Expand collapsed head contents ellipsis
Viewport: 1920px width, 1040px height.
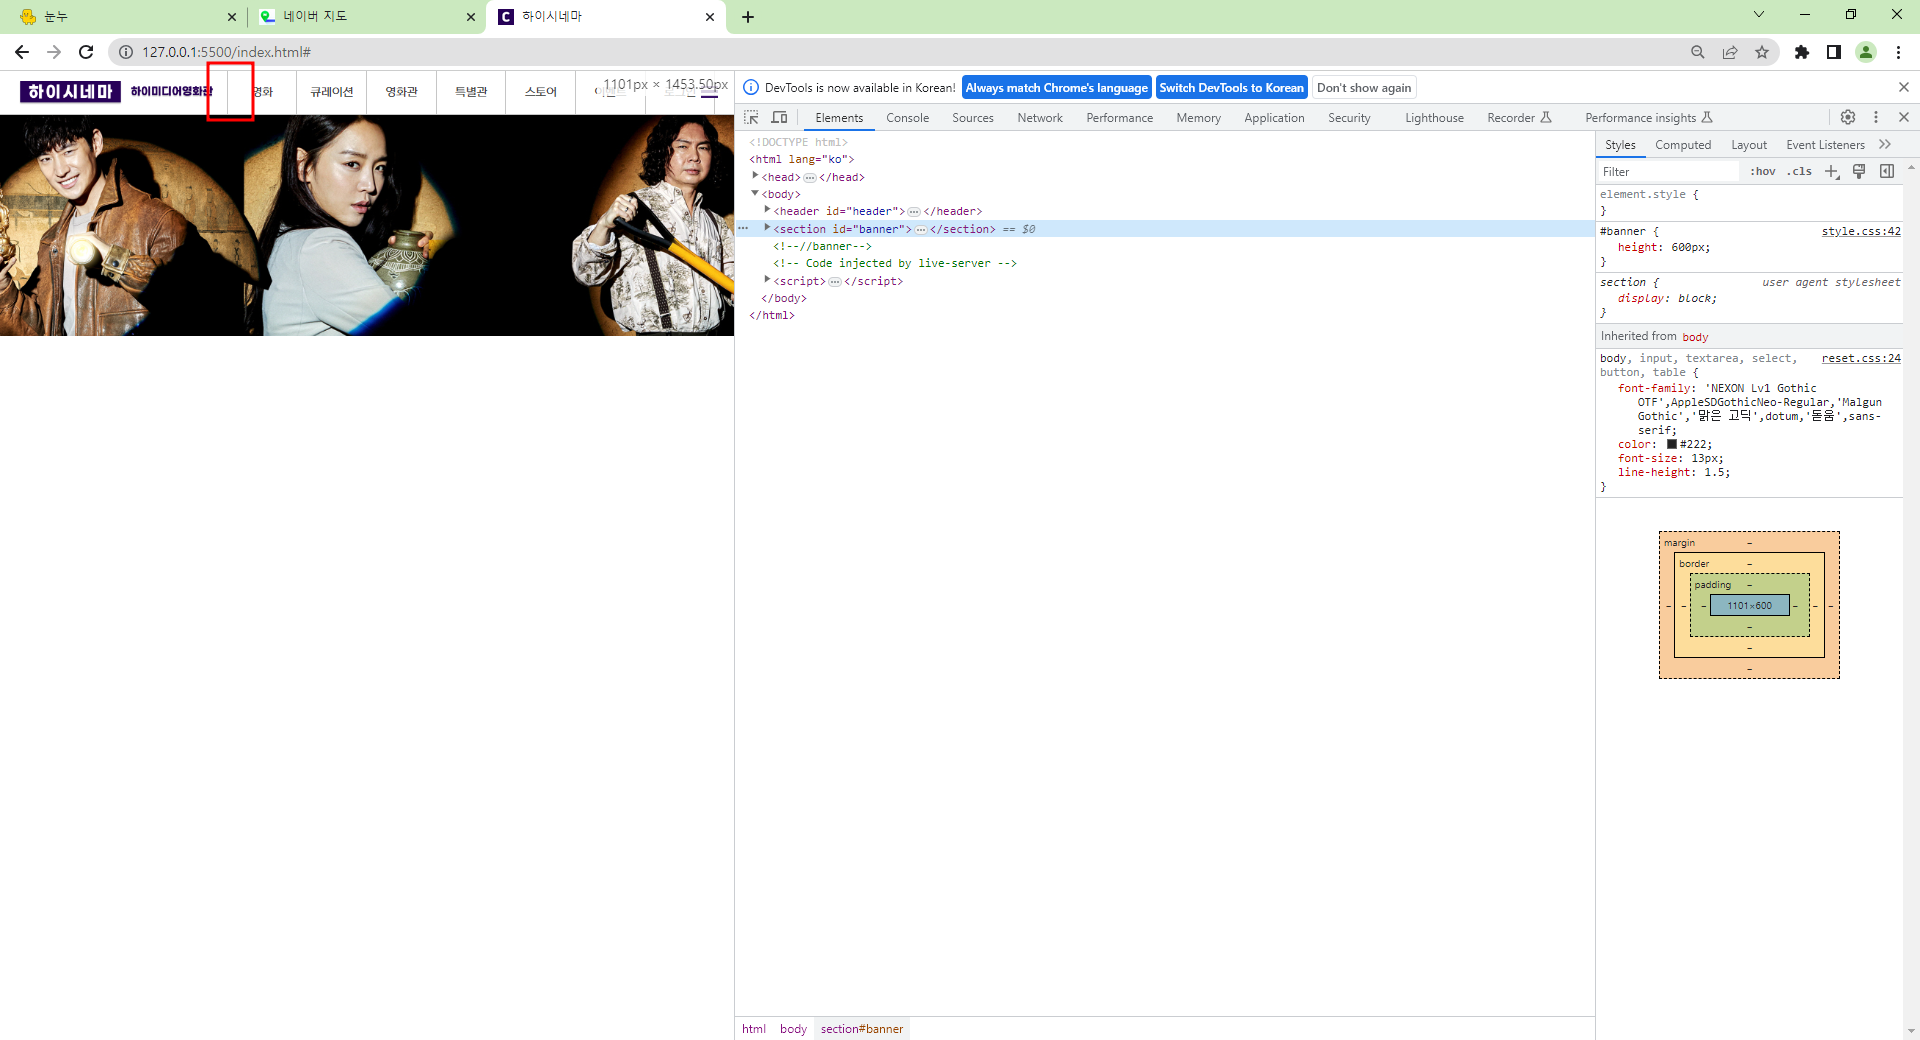pyautogui.click(x=810, y=177)
